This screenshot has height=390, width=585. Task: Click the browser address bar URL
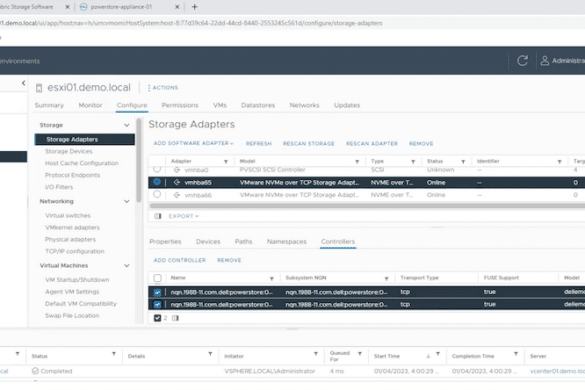pos(191,23)
